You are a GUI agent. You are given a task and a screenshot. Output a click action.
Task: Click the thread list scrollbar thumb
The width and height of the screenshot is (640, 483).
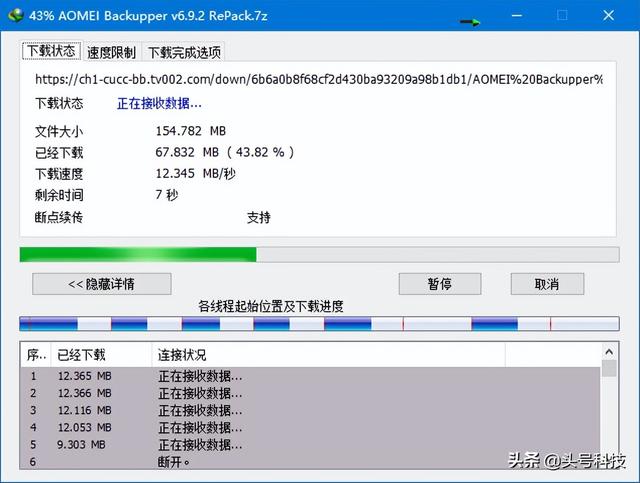pos(609,368)
